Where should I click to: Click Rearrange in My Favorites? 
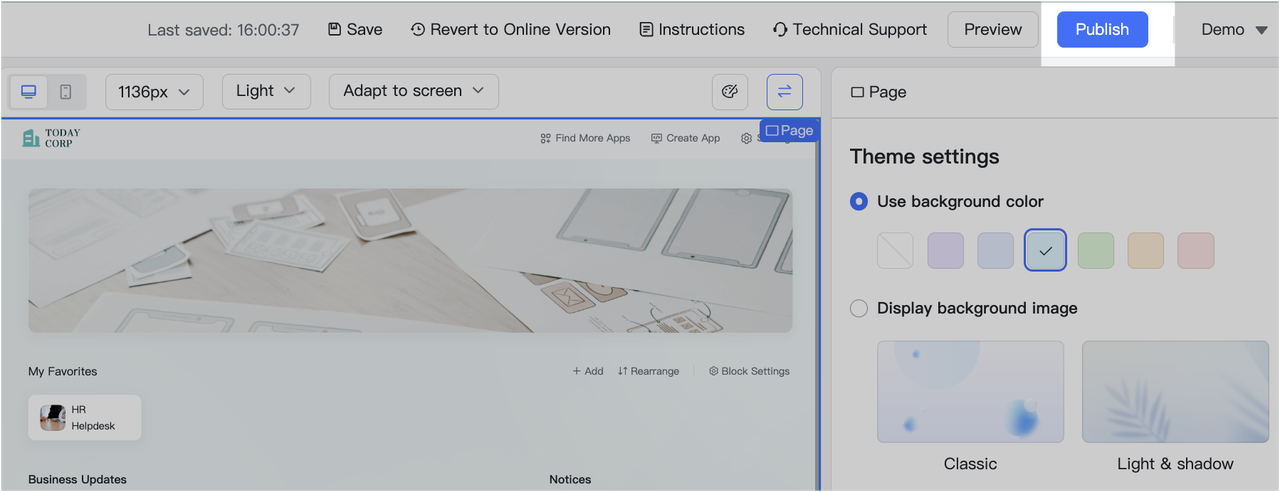tap(648, 371)
